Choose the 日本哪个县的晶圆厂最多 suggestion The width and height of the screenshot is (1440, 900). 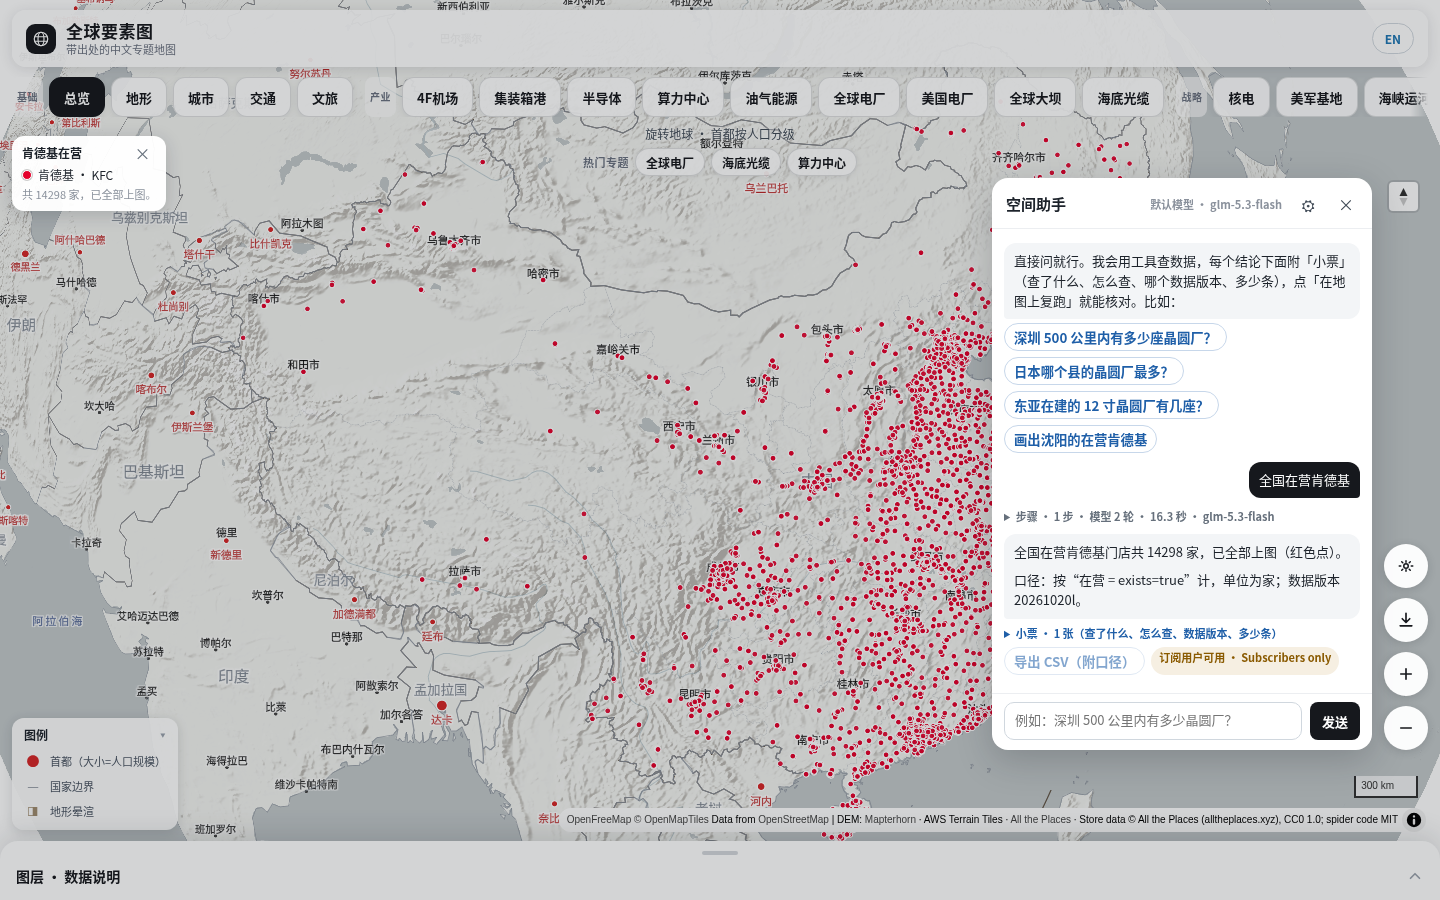1093,372
